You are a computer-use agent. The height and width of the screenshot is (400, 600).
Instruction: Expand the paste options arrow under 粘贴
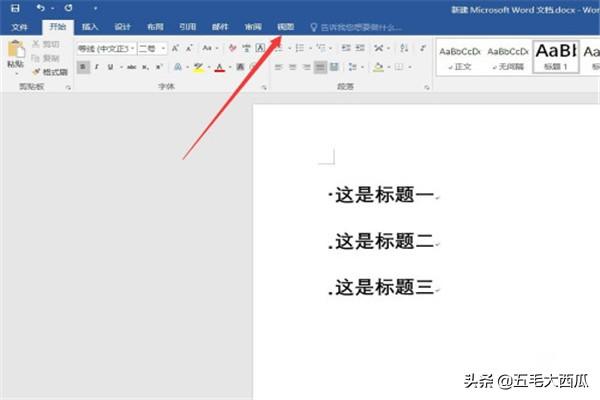tap(16, 72)
